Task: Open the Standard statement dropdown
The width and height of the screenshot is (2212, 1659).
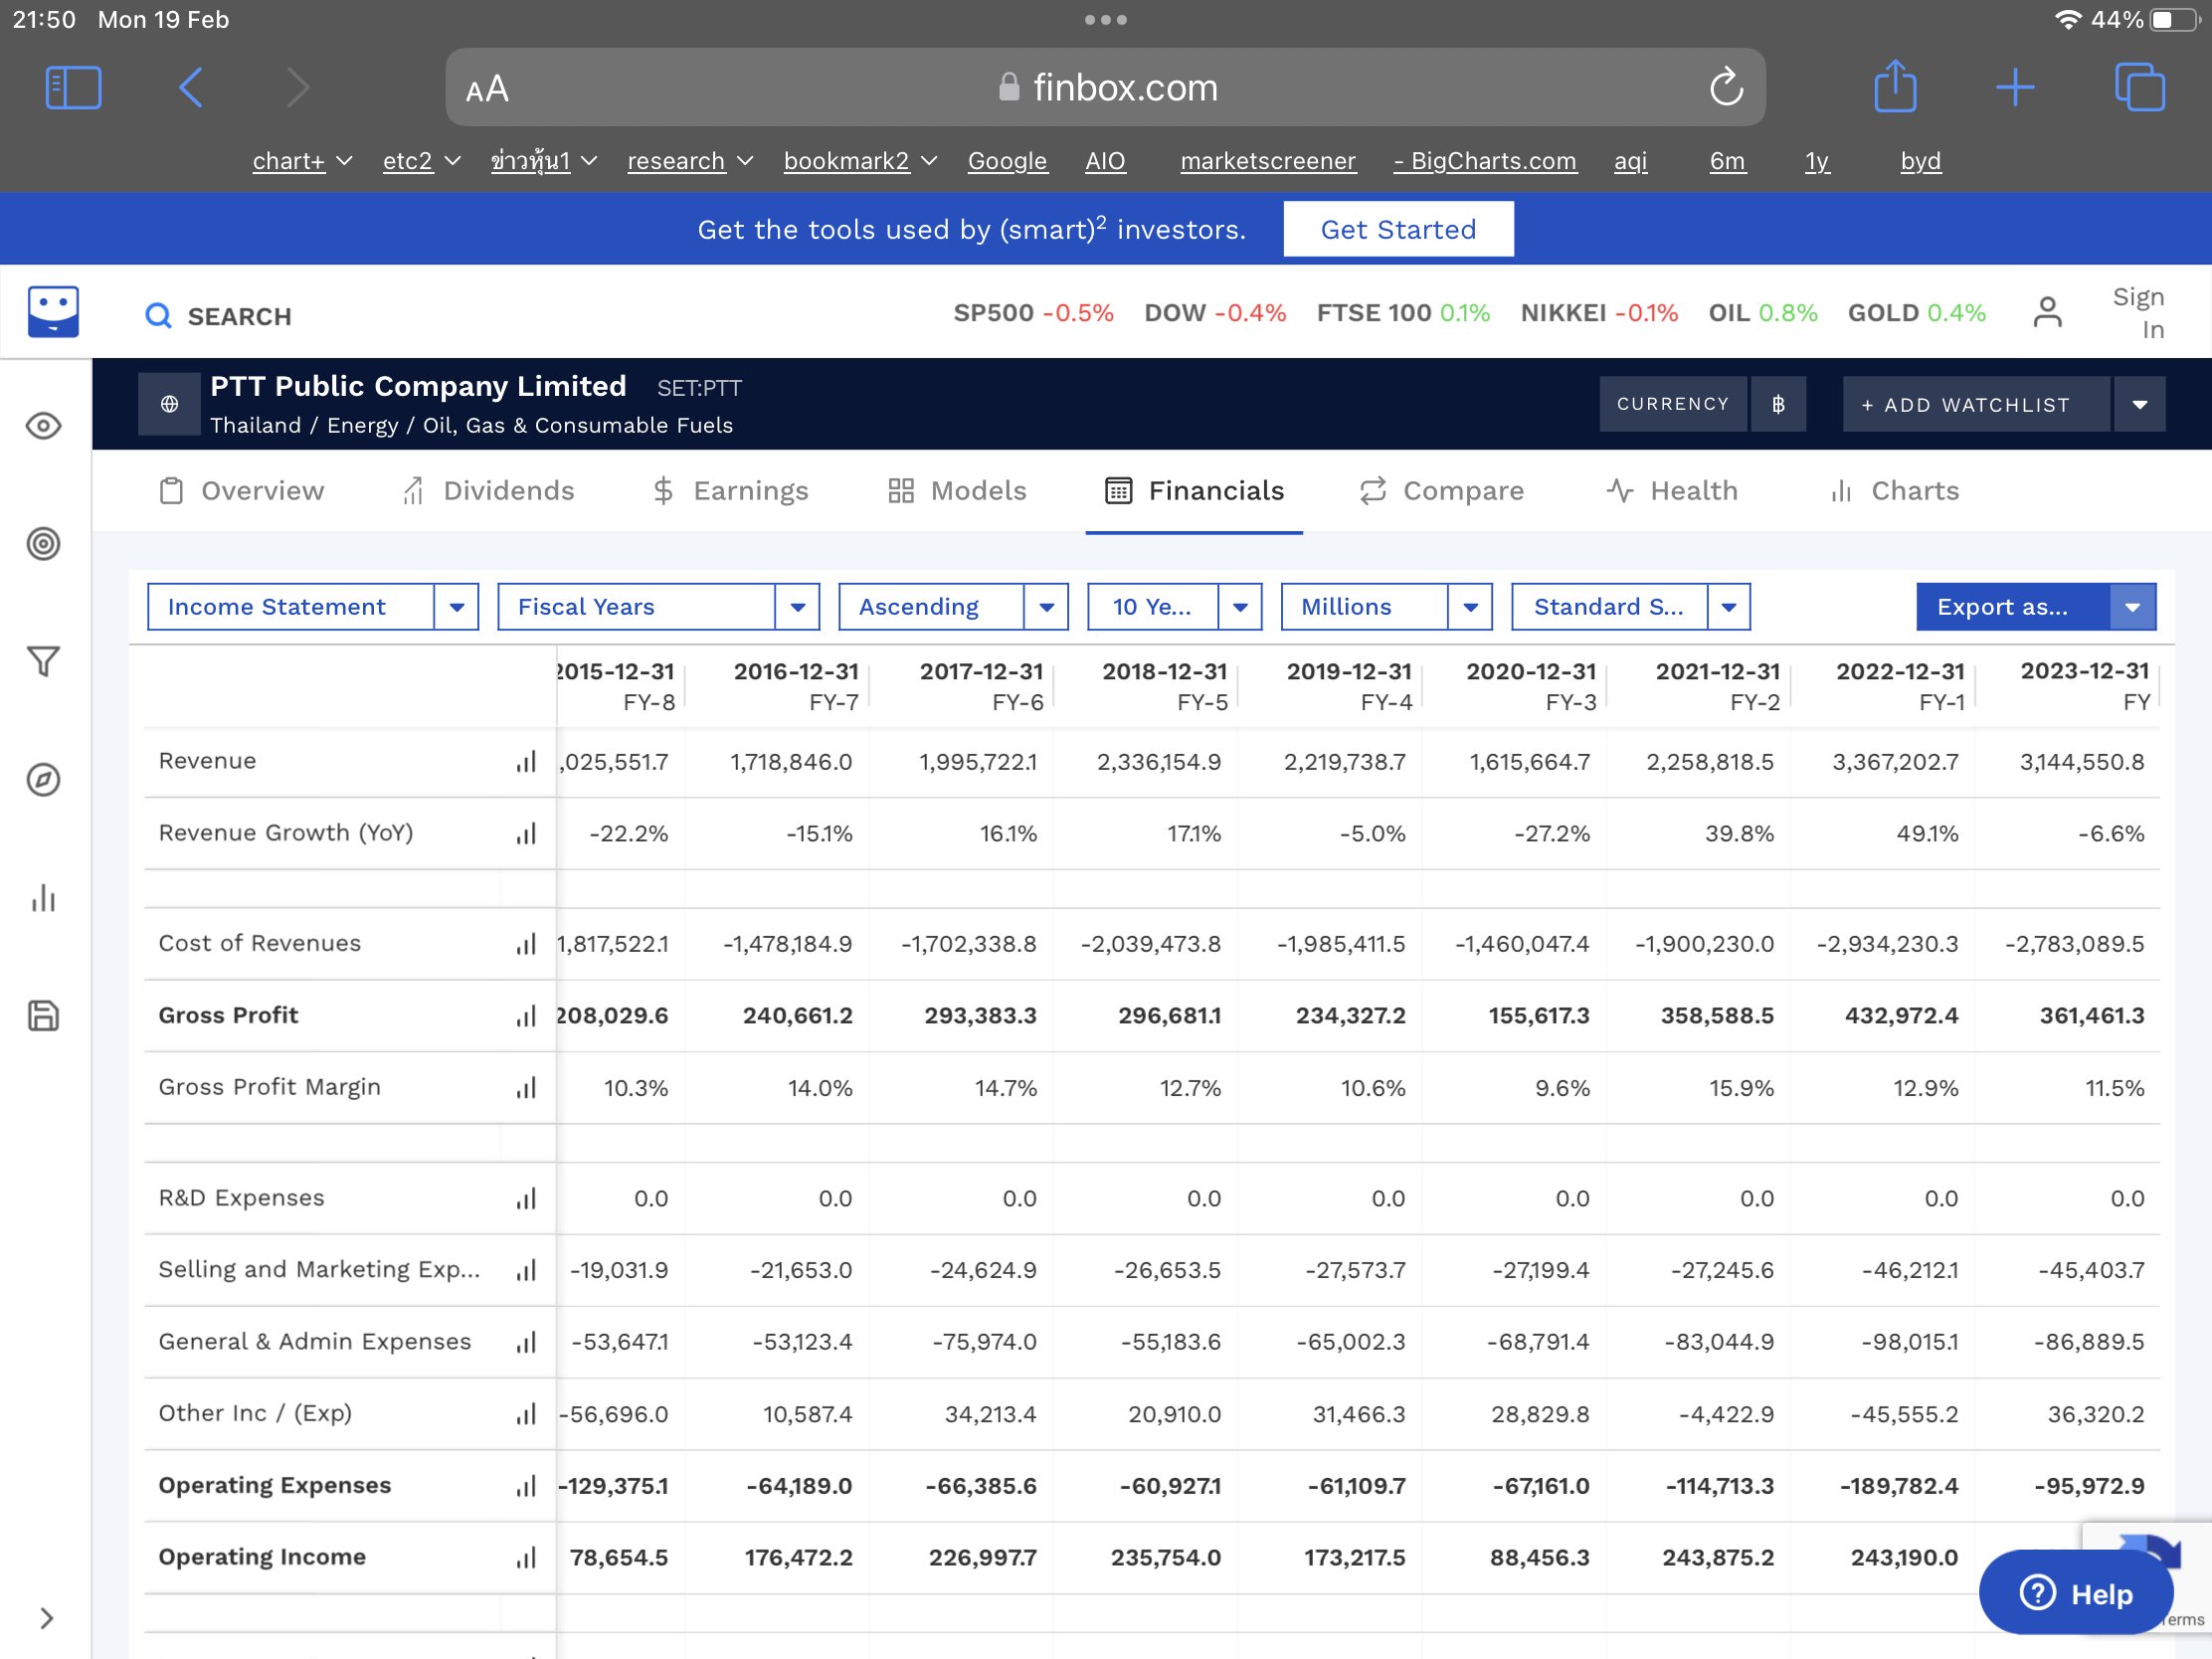Action: point(1630,607)
